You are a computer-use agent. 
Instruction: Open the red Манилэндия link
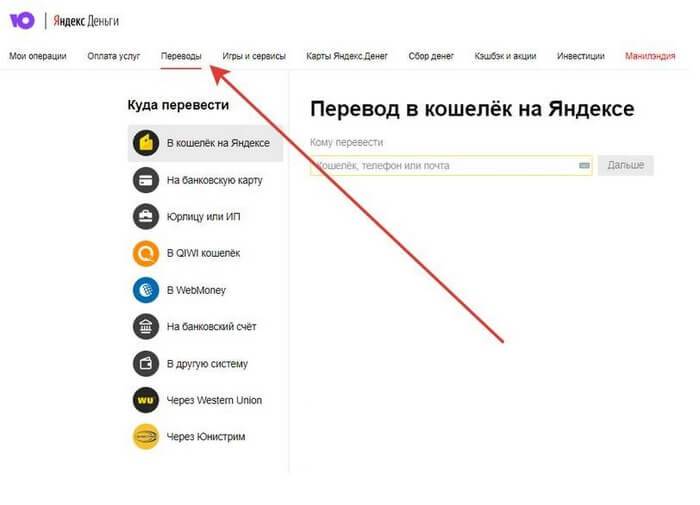tap(650, 56)
